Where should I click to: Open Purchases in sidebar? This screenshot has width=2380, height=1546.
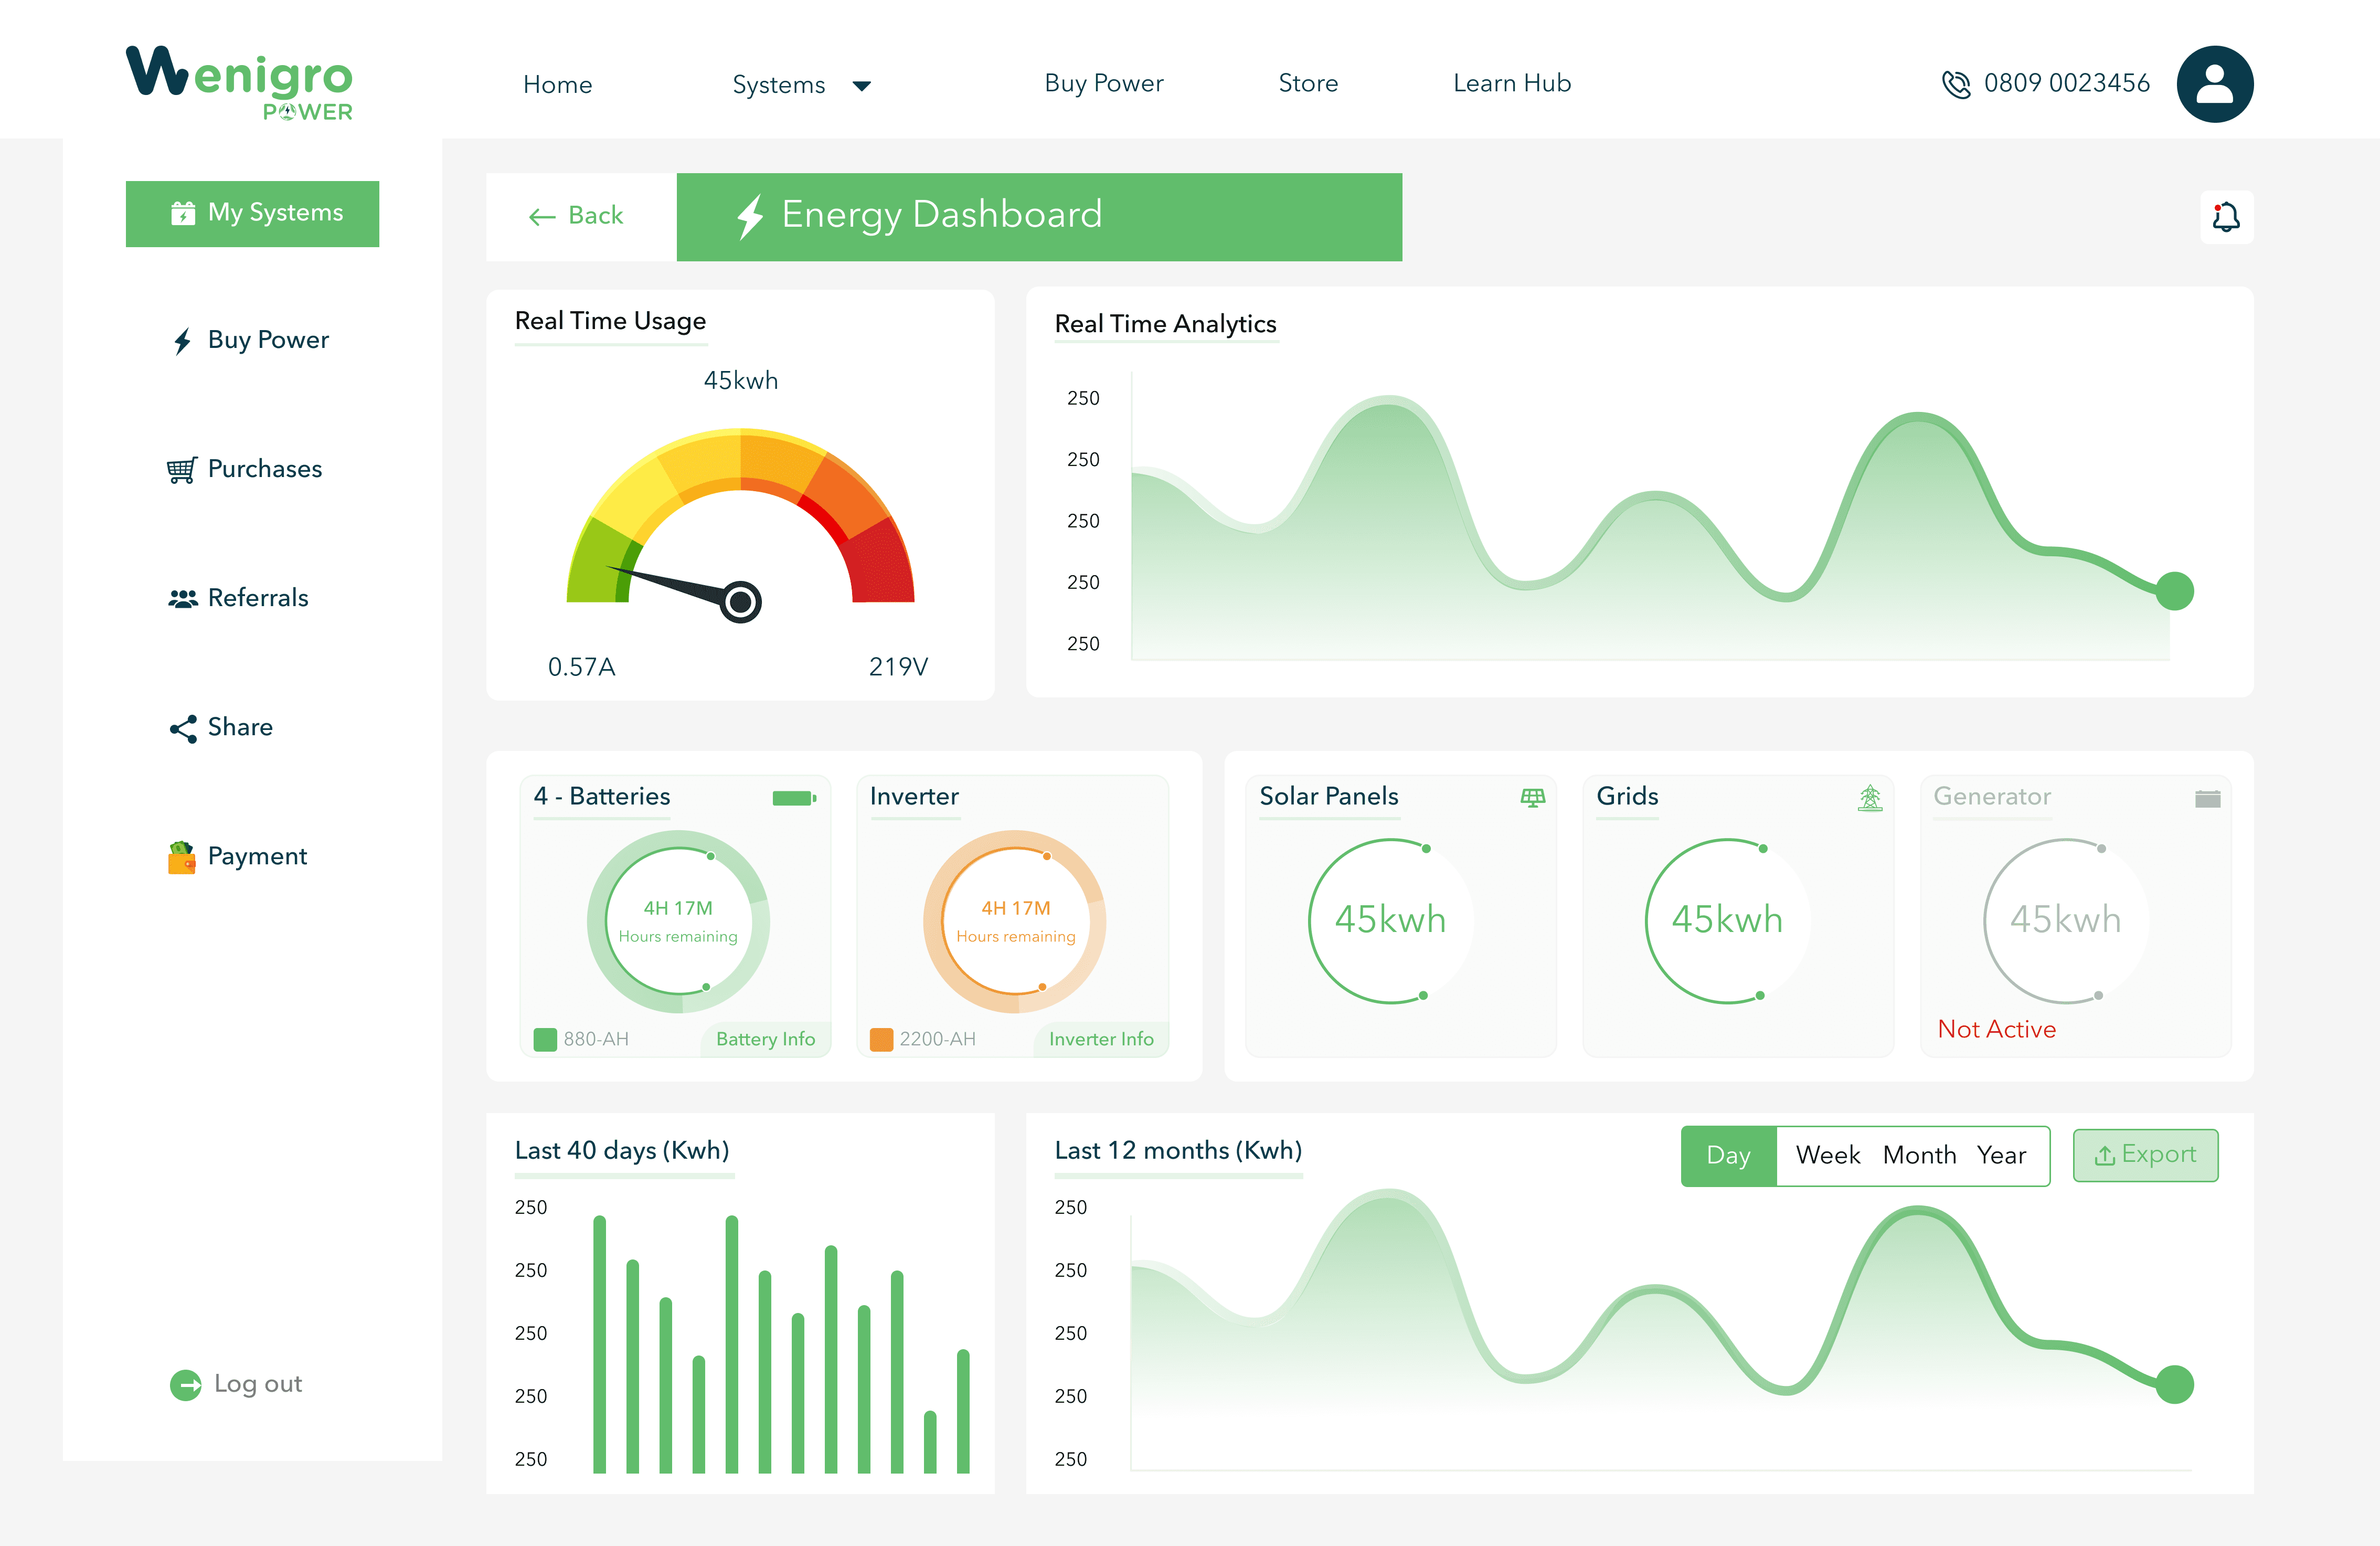244,469
